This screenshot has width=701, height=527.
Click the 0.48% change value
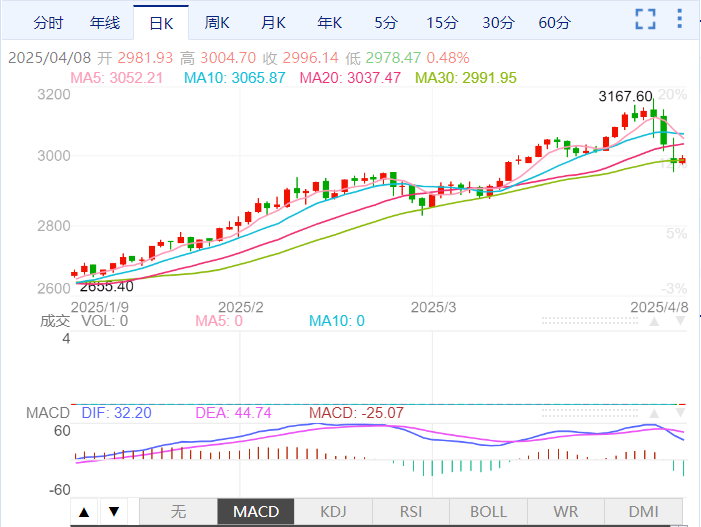pyautogui.click(x=448, y=58)
